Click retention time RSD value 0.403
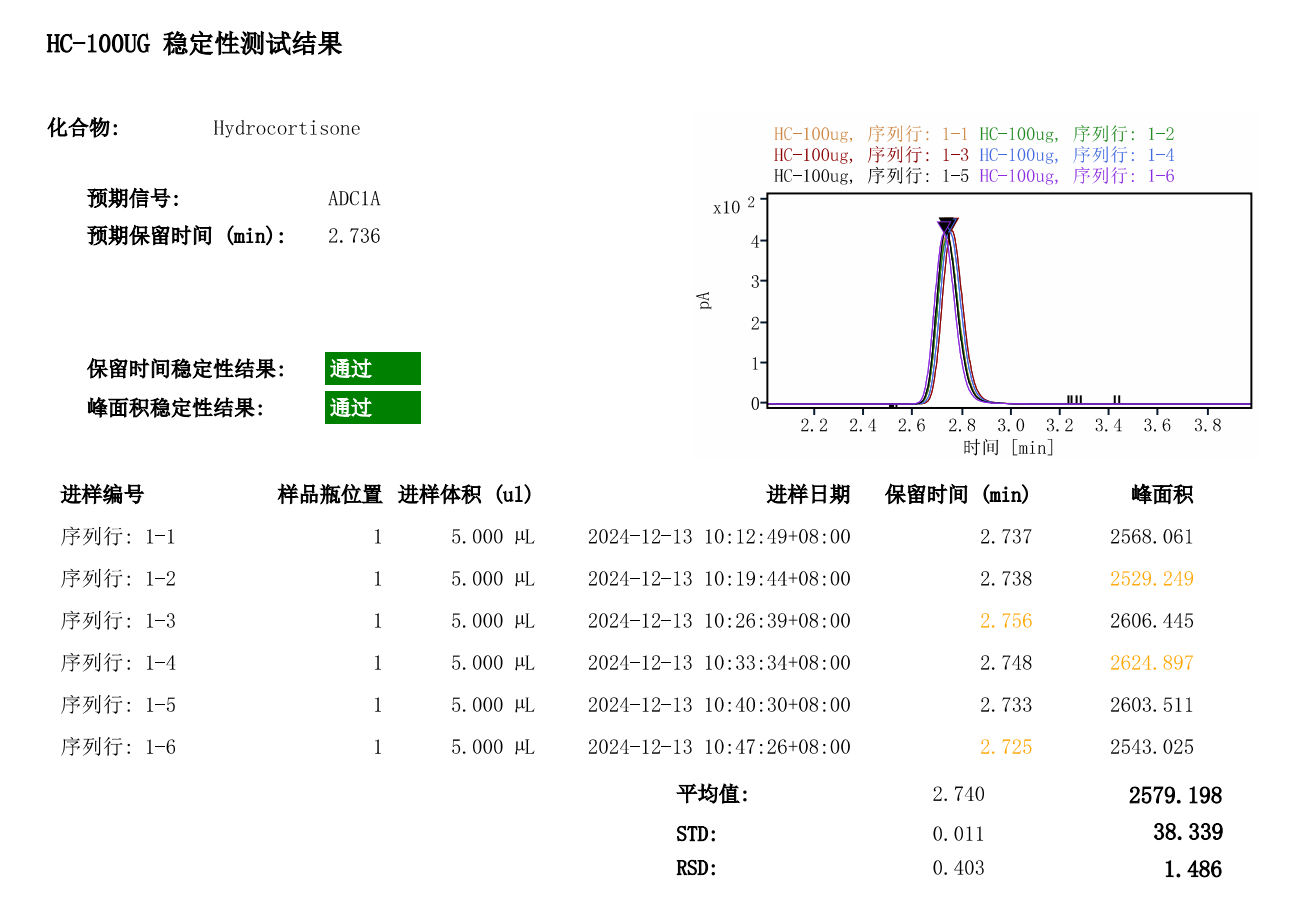 pos(958,868)
